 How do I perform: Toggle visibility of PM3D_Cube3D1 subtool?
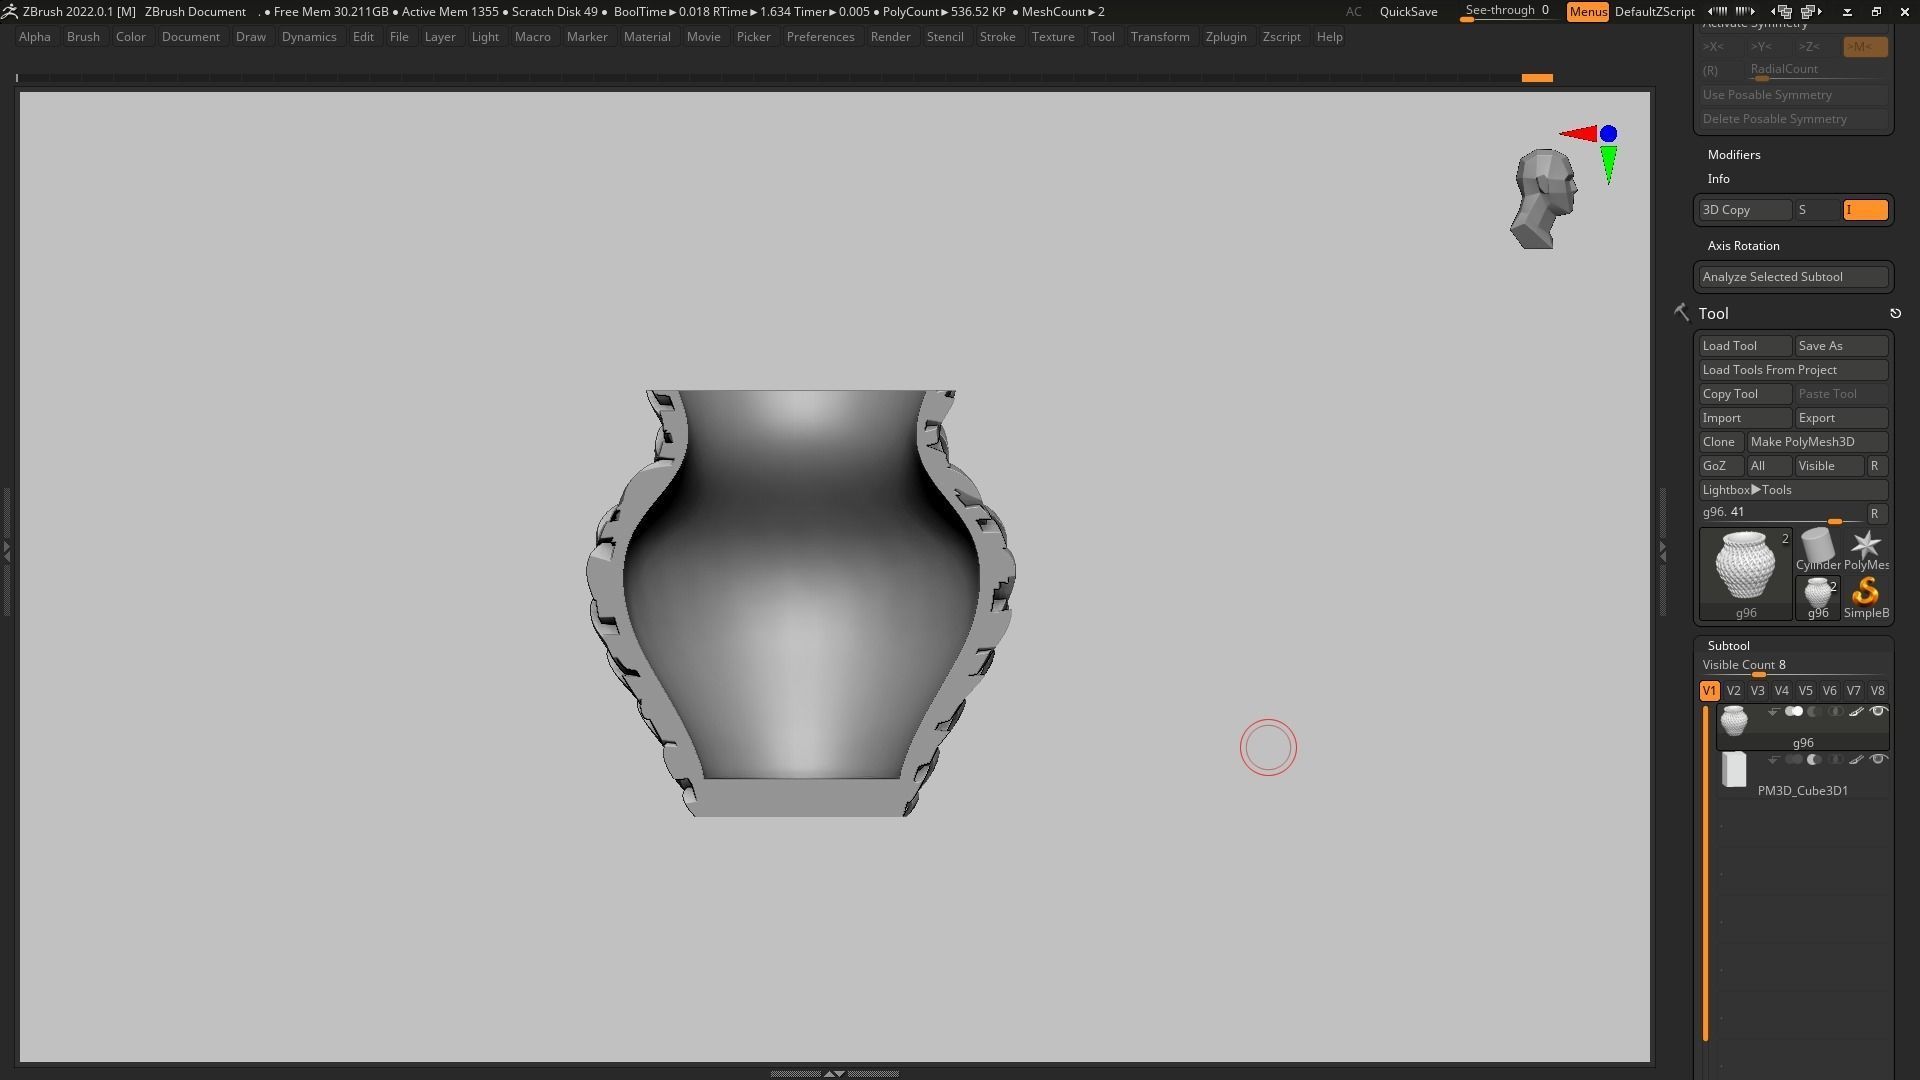(1878, 760)
